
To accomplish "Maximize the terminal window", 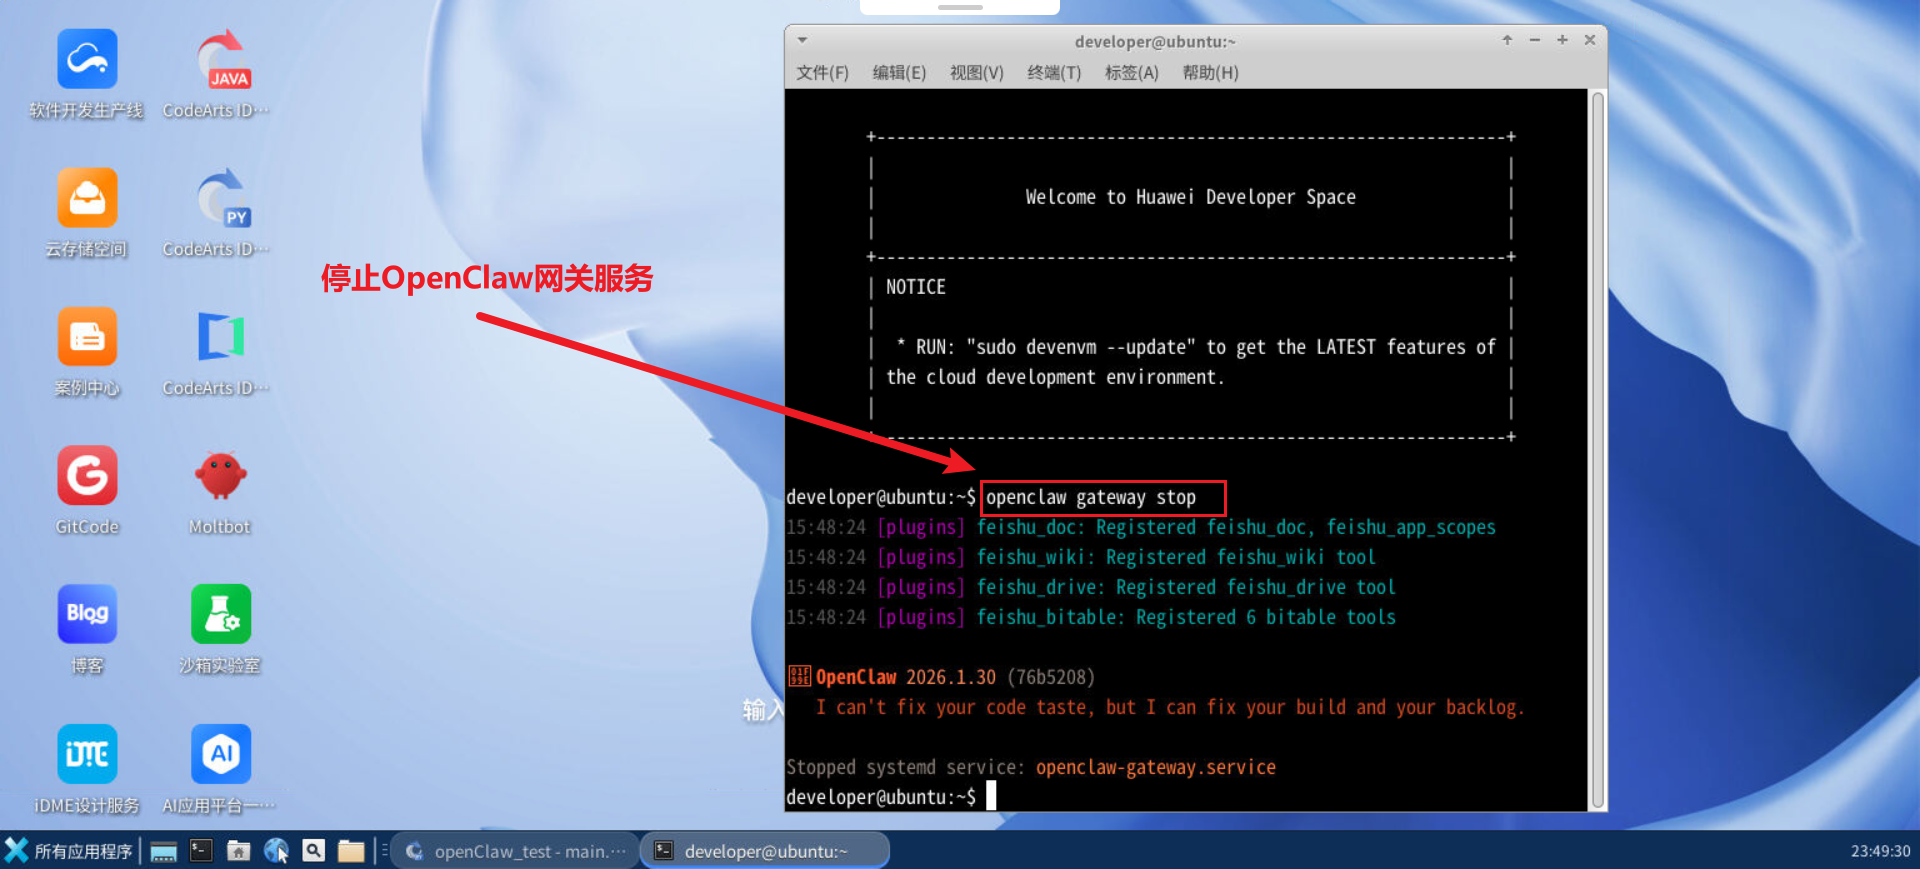I will click(x=1562, y=40).
